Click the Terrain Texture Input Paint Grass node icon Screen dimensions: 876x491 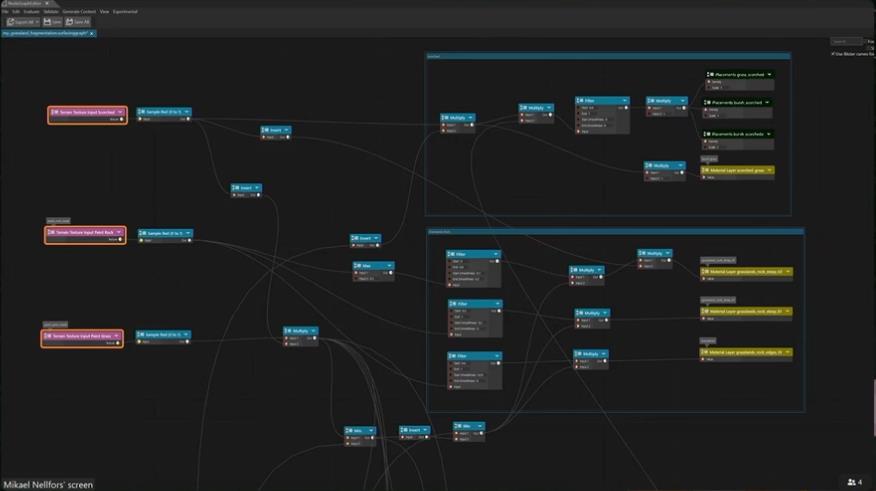[x=48, y=336]
